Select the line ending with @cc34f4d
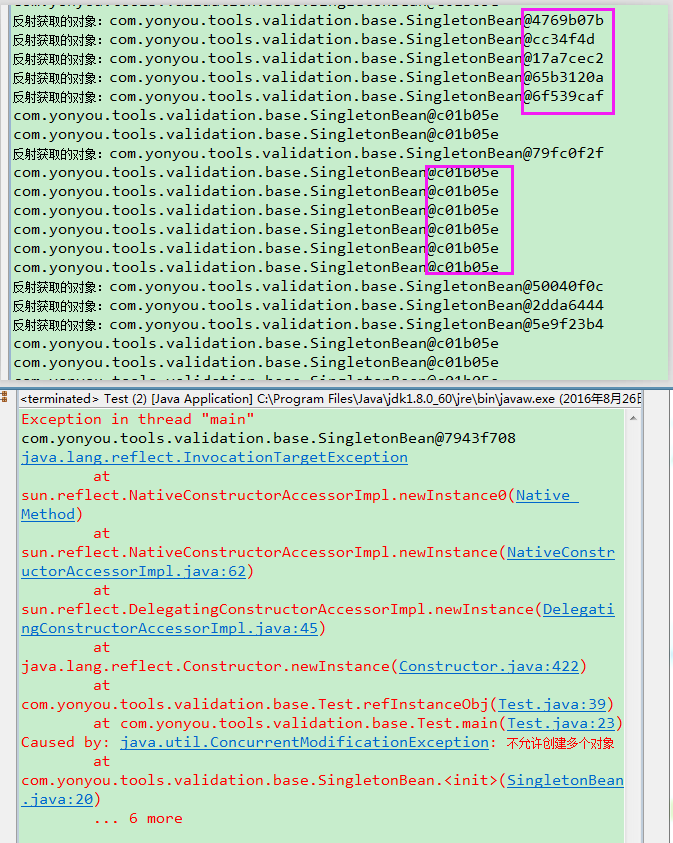 click(304, 39)
